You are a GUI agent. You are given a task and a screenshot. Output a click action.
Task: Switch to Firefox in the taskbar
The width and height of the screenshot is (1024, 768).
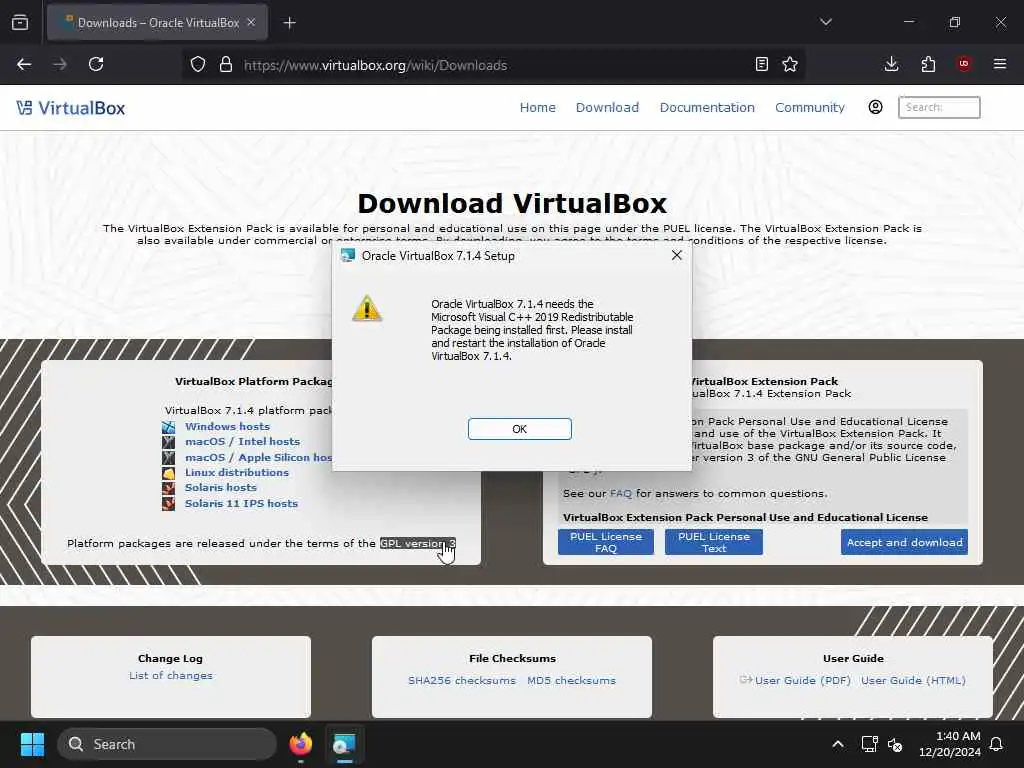pyautogui.click(x=301, y=744)
